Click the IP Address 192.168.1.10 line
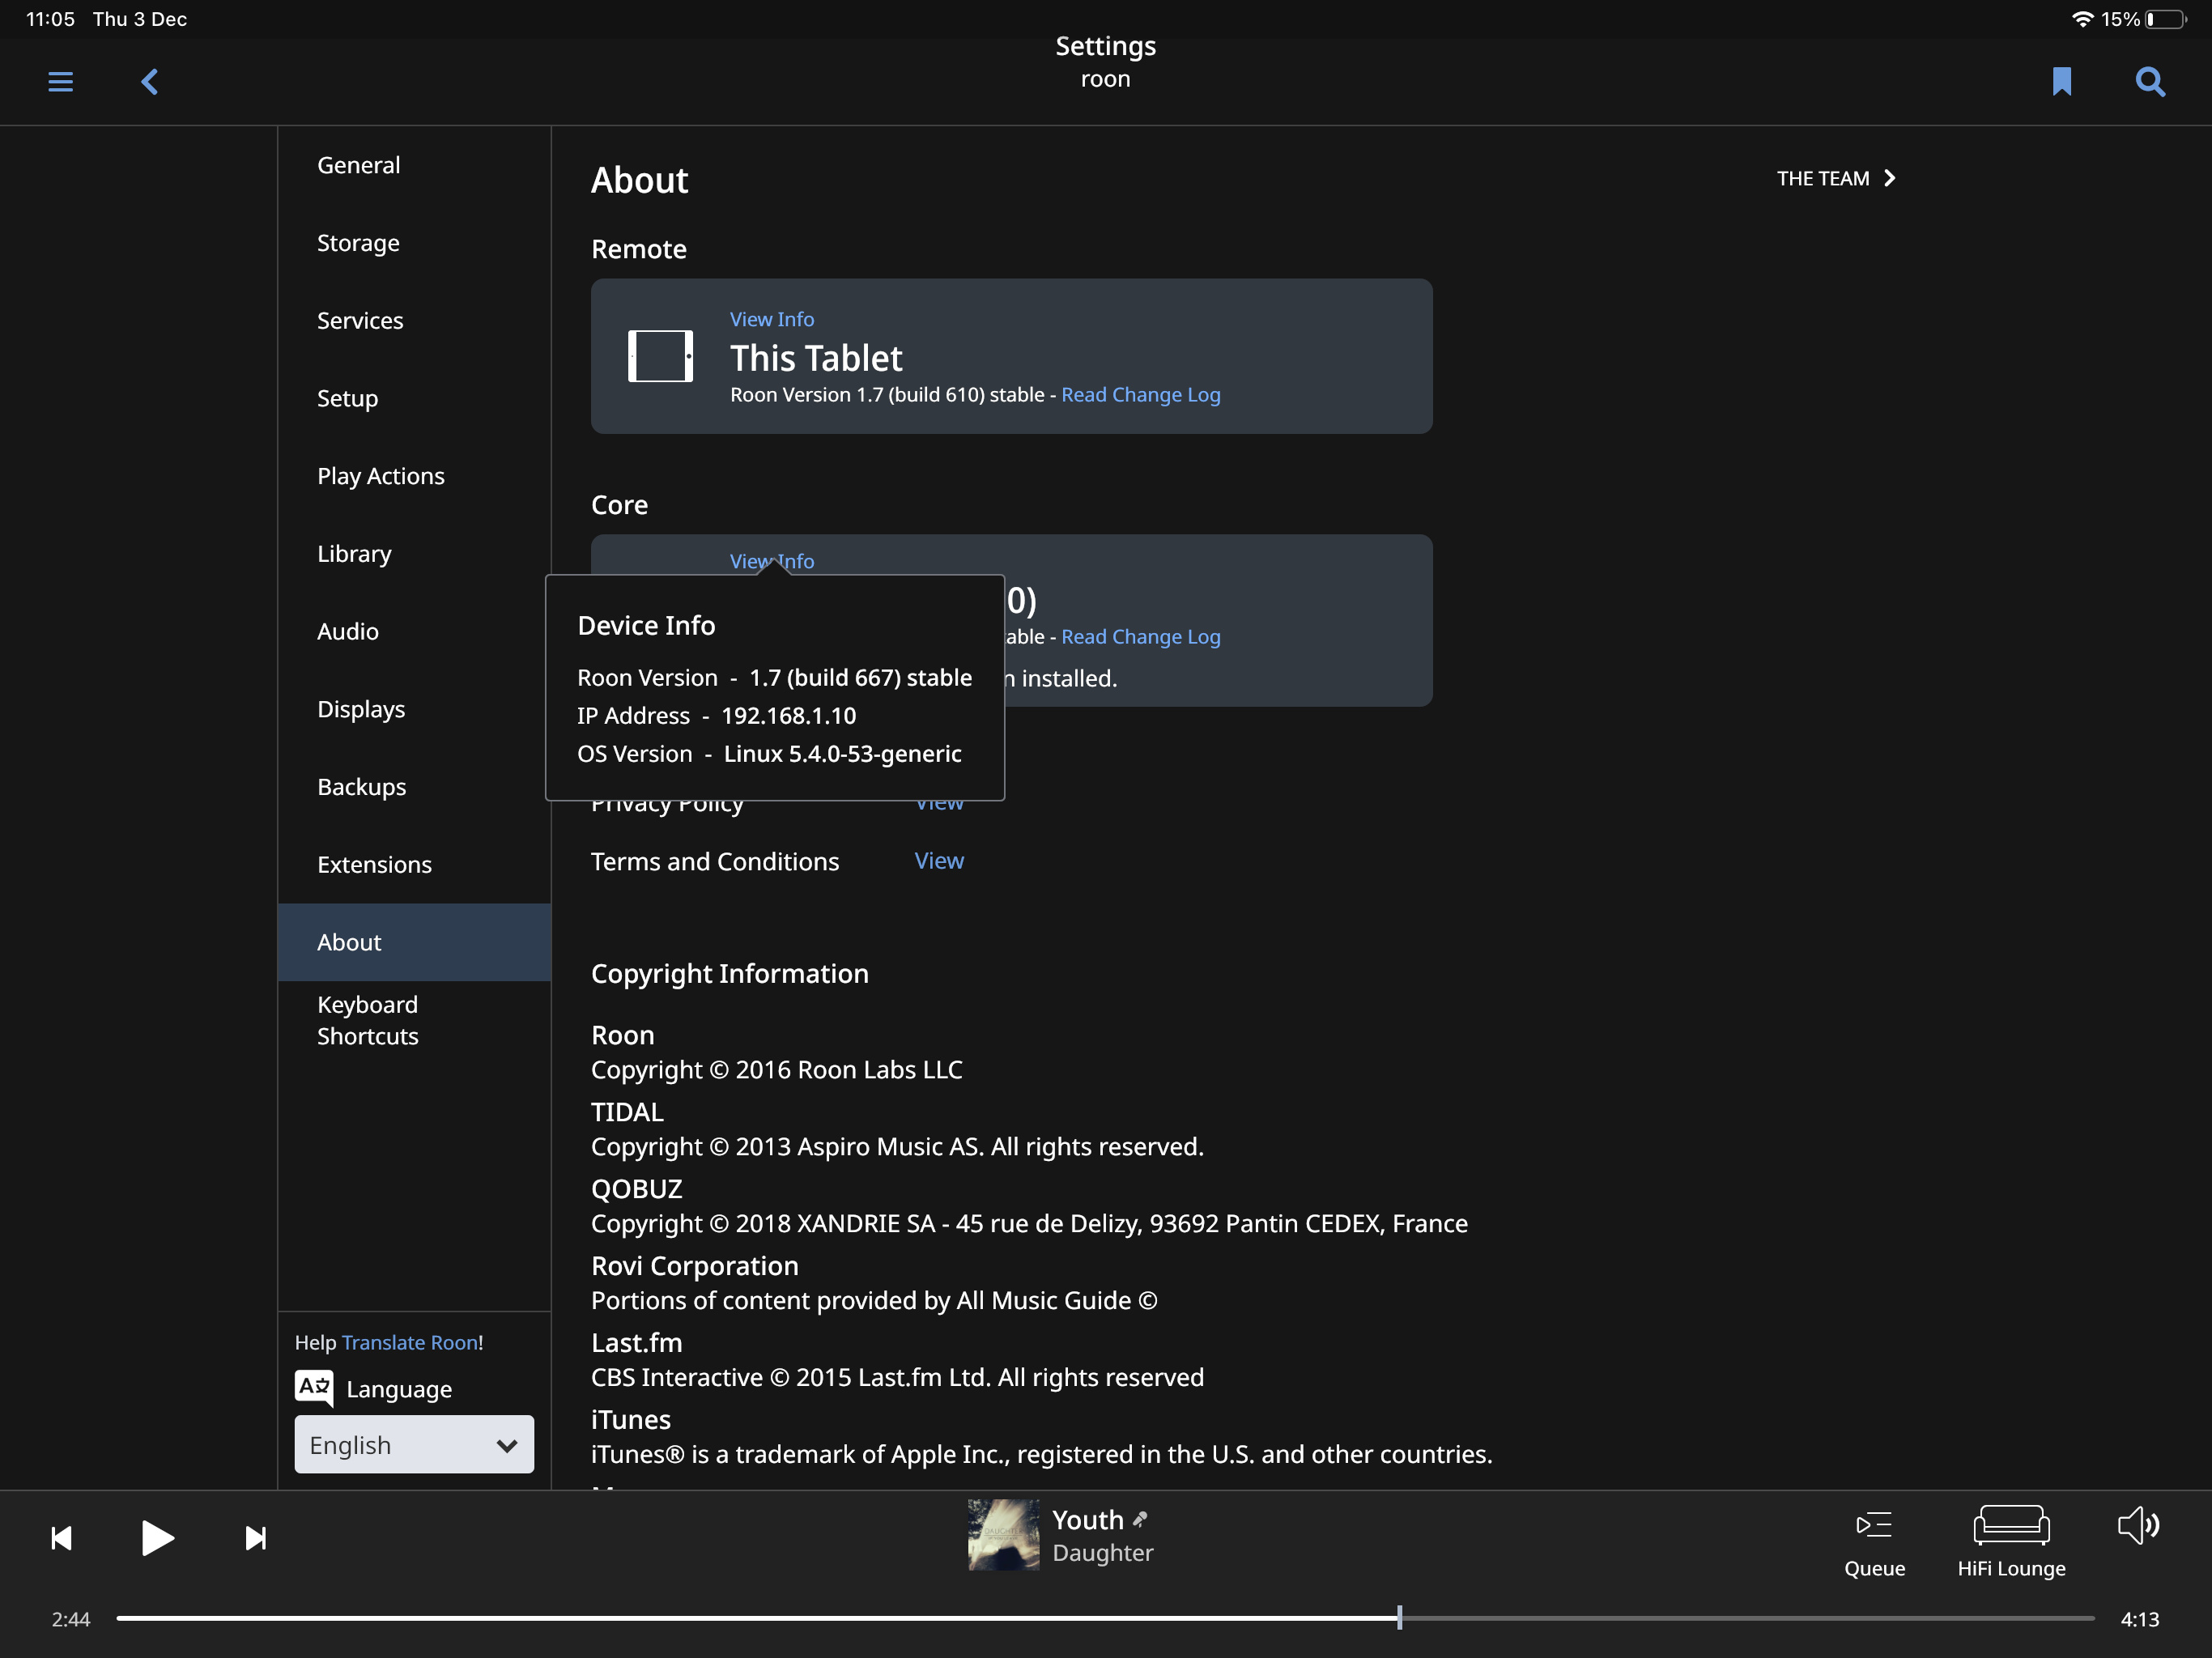Viewport: 2212px width, 1658px height. tap(717, 716)
